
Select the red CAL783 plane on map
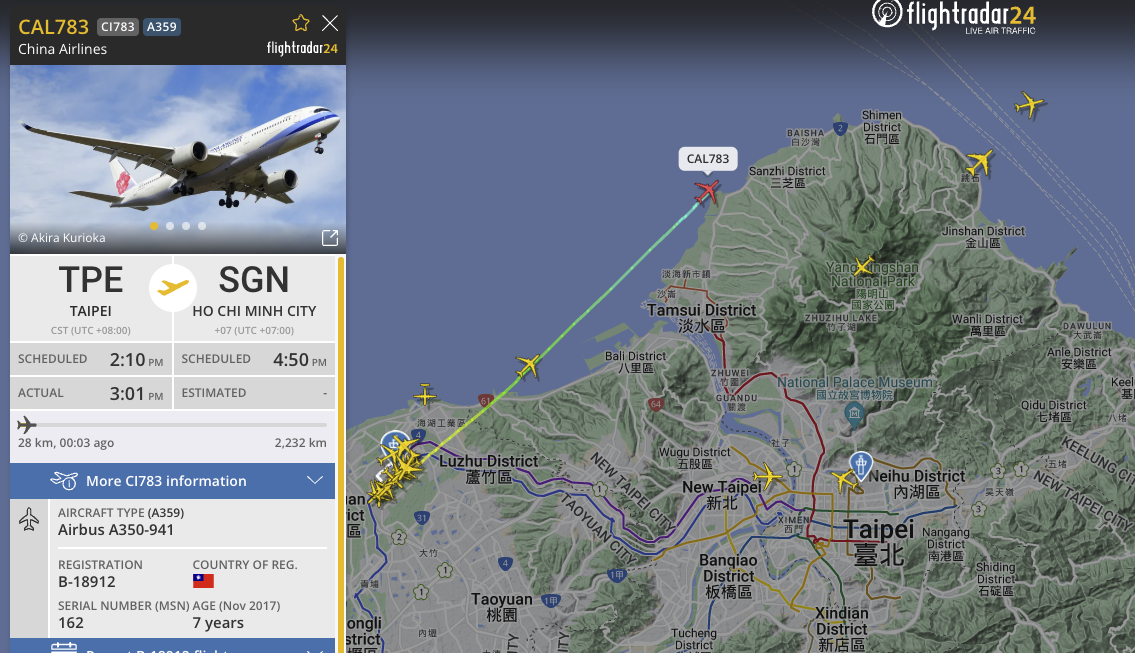tap(706, 192)
